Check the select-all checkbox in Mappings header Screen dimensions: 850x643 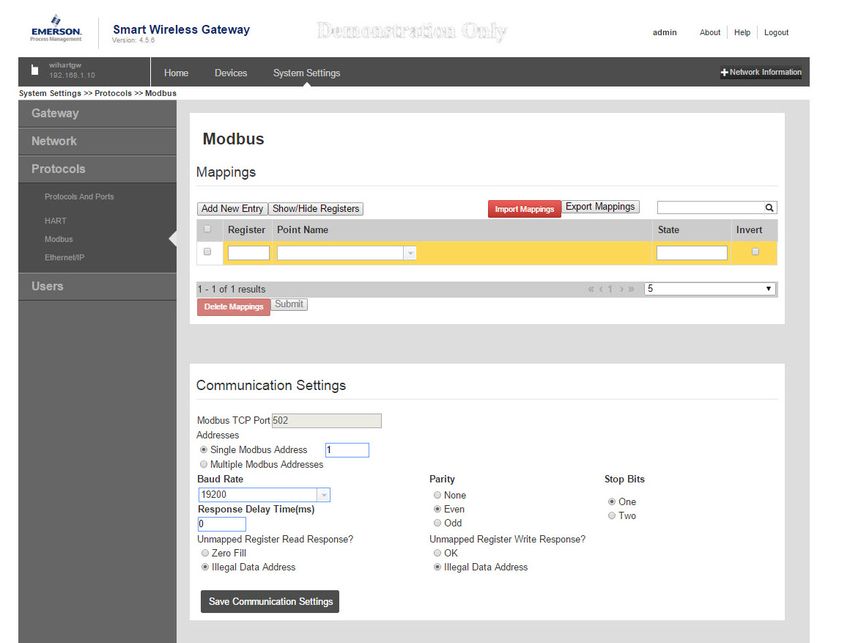tap(207, 229)
